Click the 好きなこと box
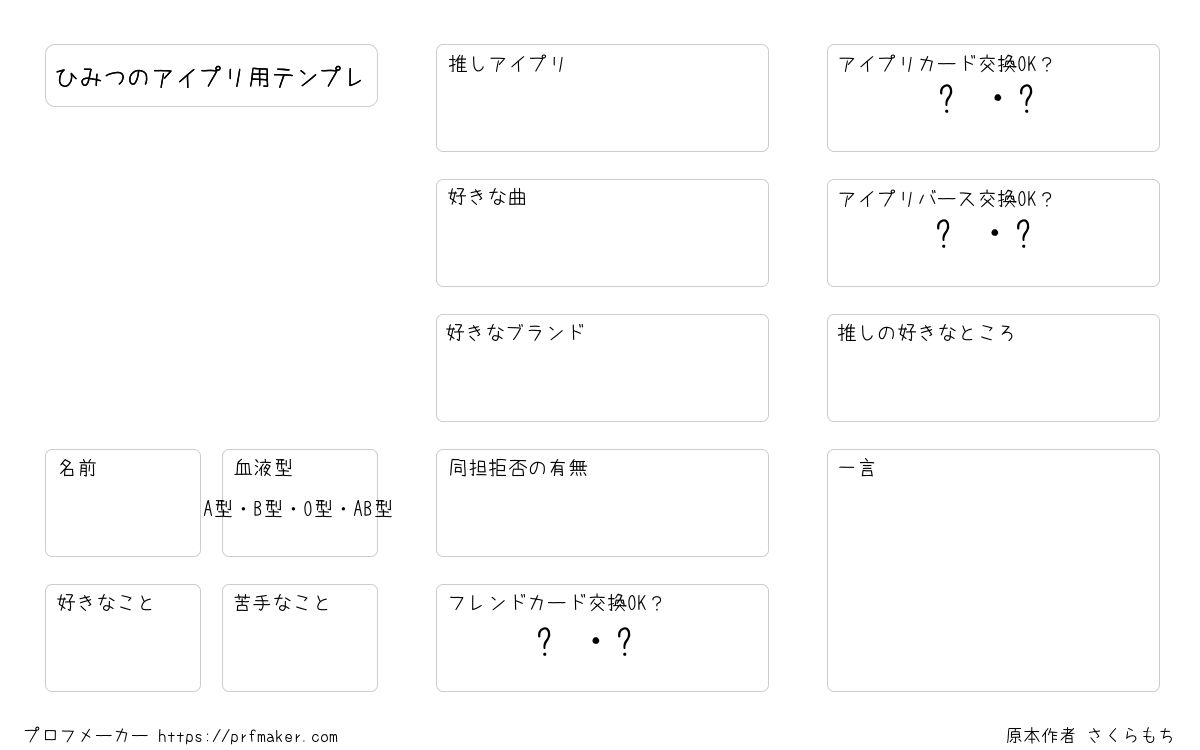 tap(123, 638)
